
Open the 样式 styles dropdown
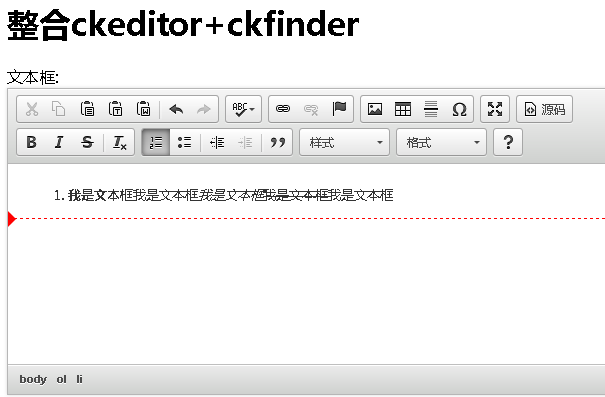pyautogui.click(x=345, y=142)
